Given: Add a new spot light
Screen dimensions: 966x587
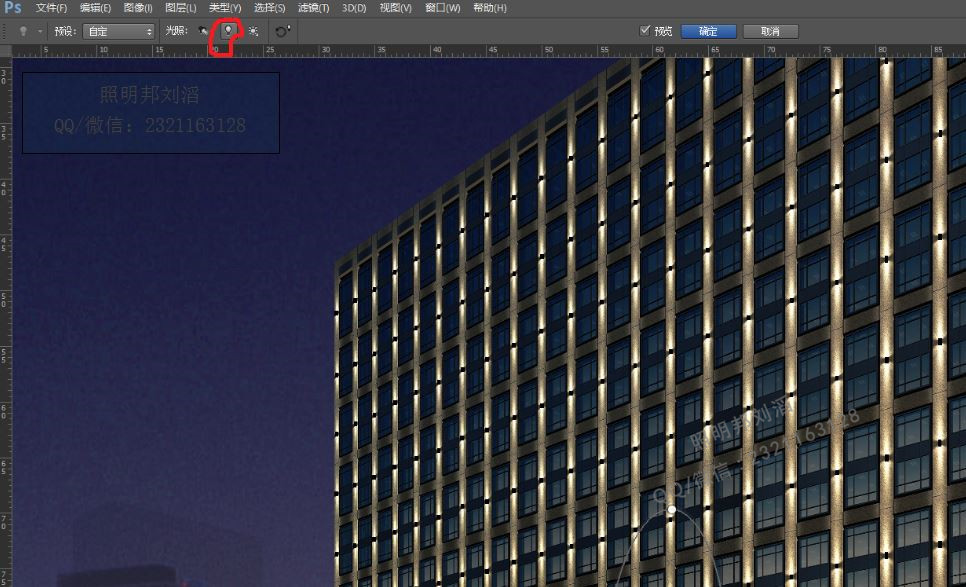Looking at the screenshot, I should pos(204,31).
